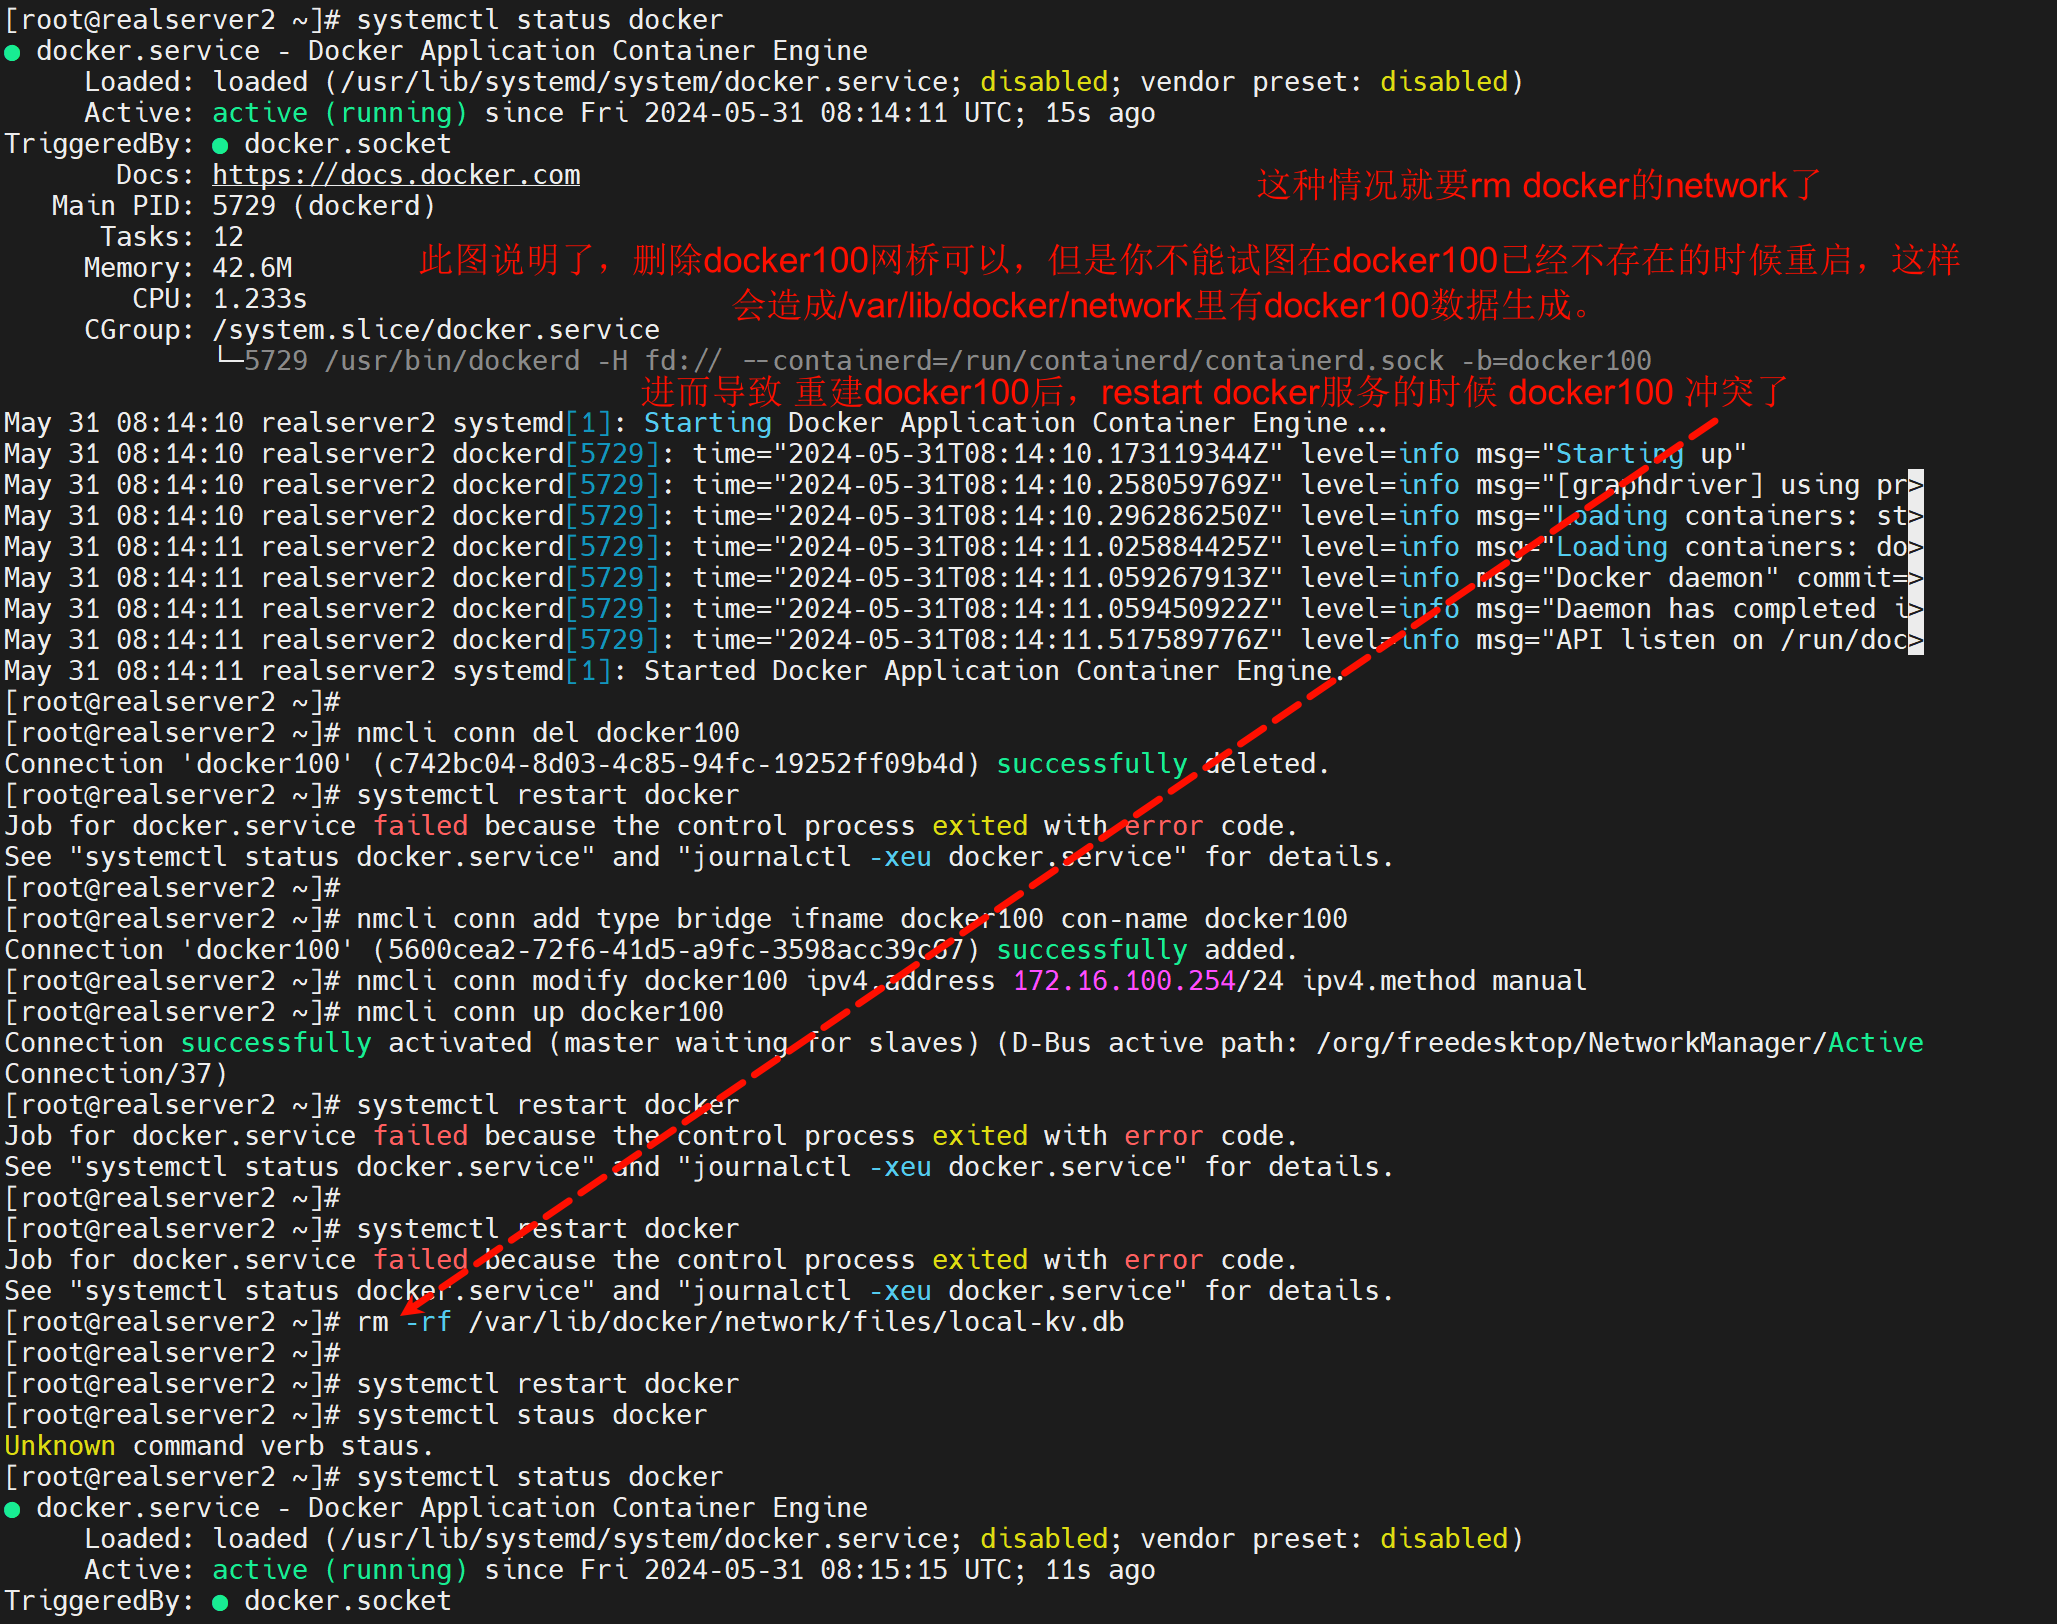Click the green "successfully" in the deleted line

click(x=1091, y=764)
